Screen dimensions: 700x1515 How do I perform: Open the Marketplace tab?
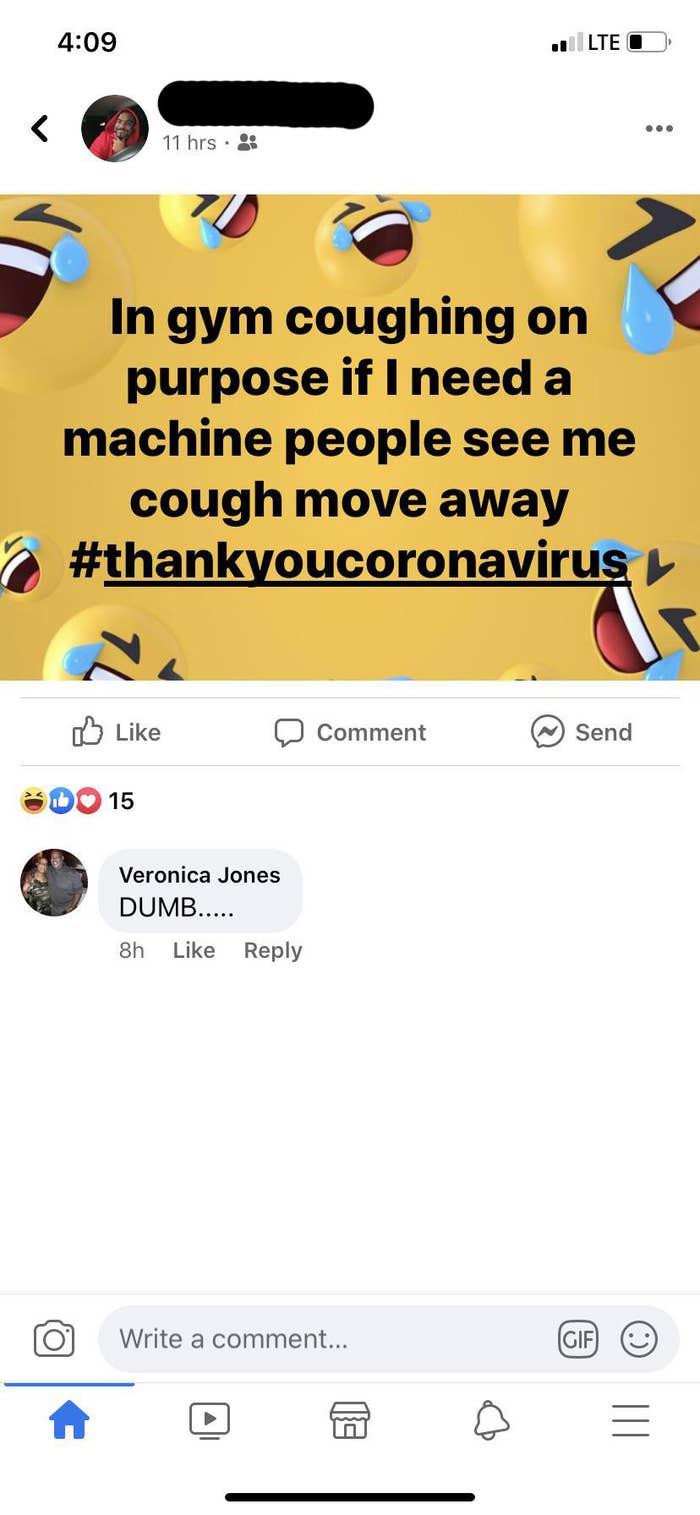click(350, 1419)
